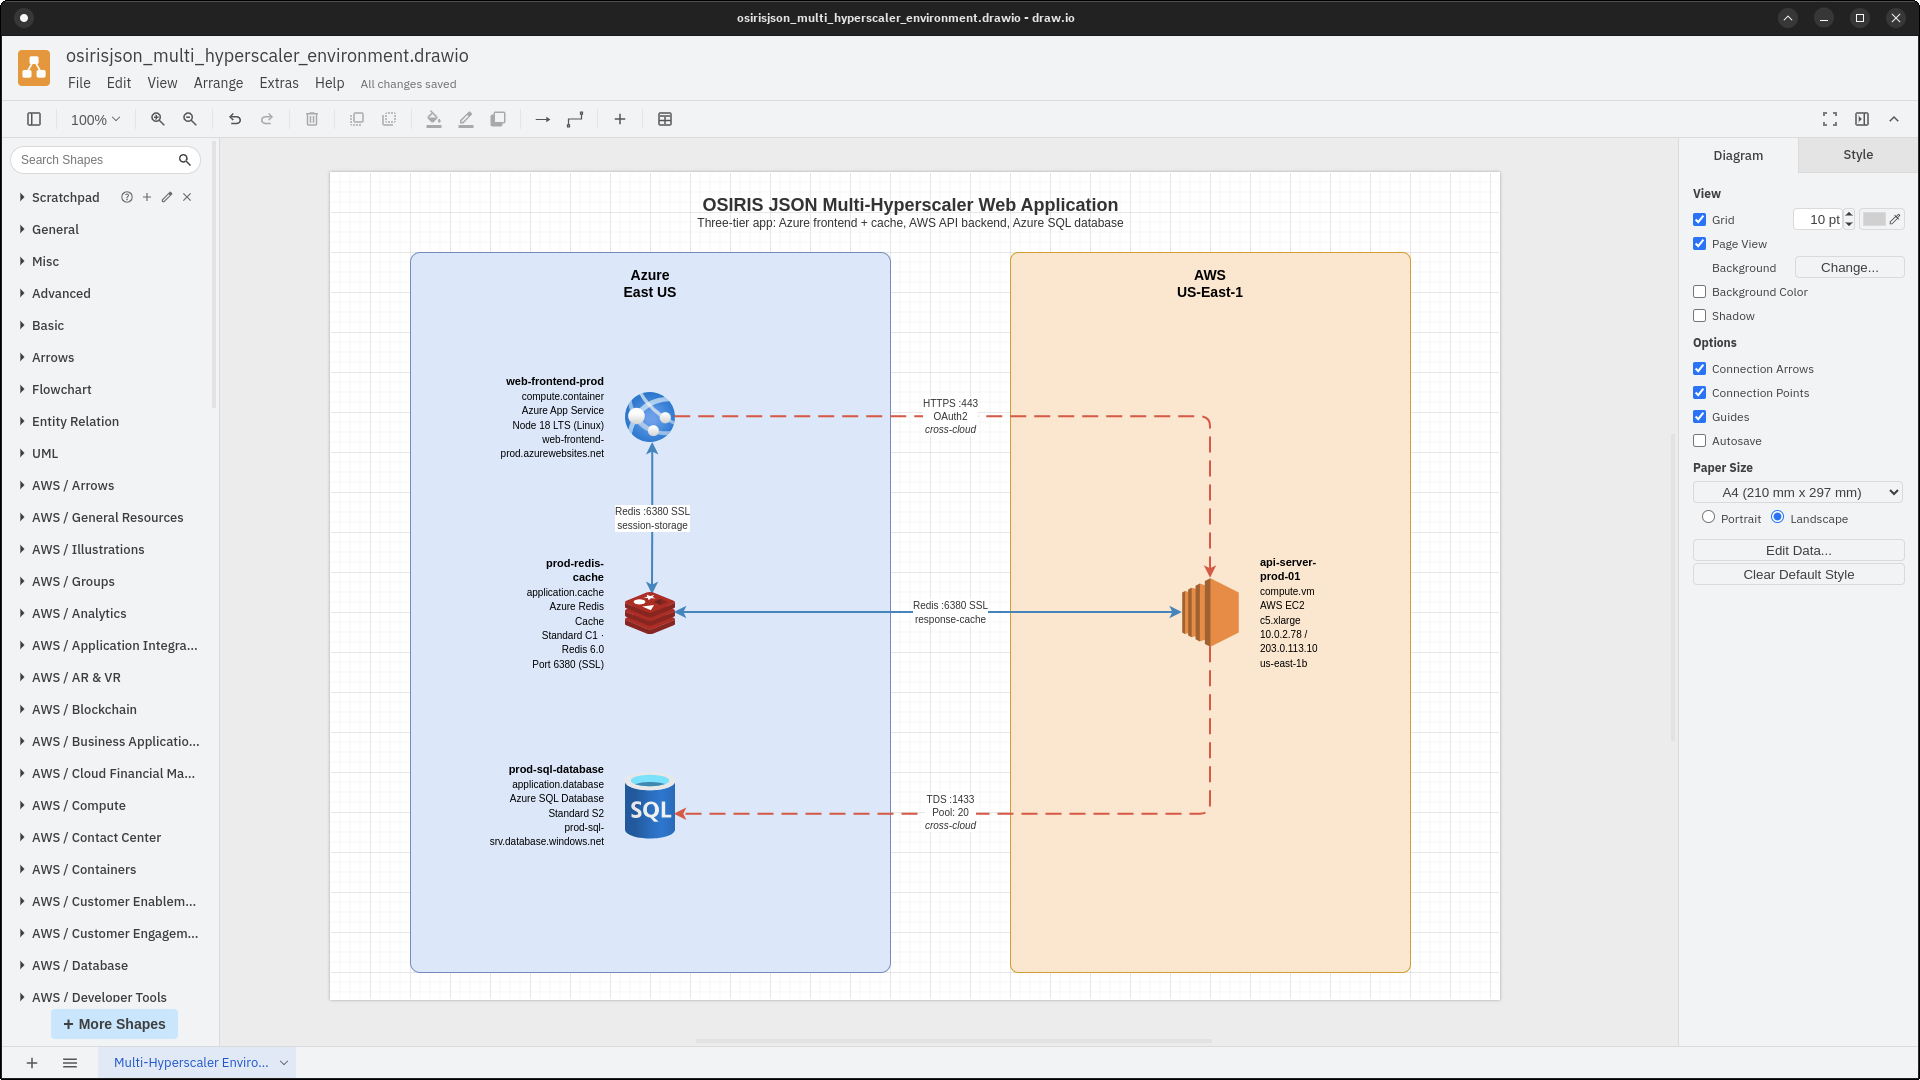Open the Paper Size dropdown
1920x1080 pixels.
tap(1798, 491)
